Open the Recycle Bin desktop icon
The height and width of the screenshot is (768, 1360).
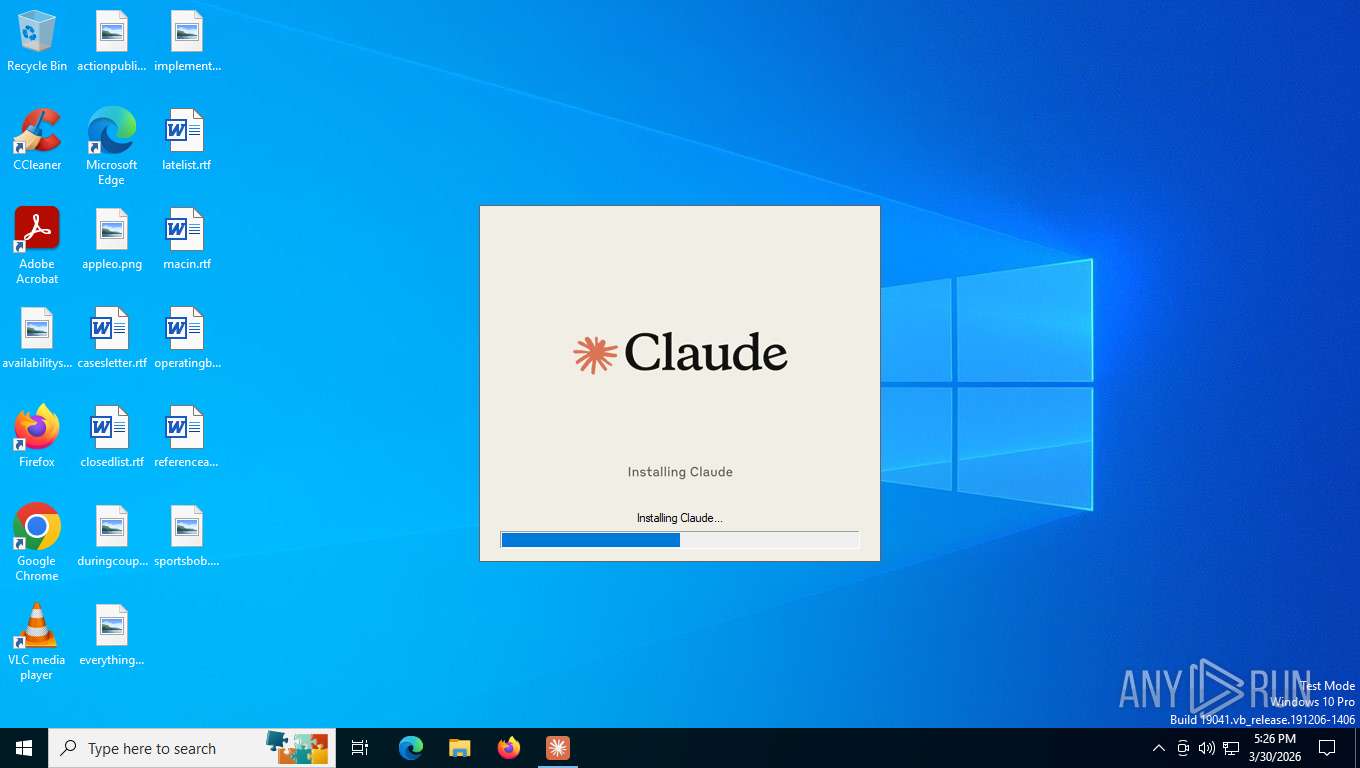37,42
